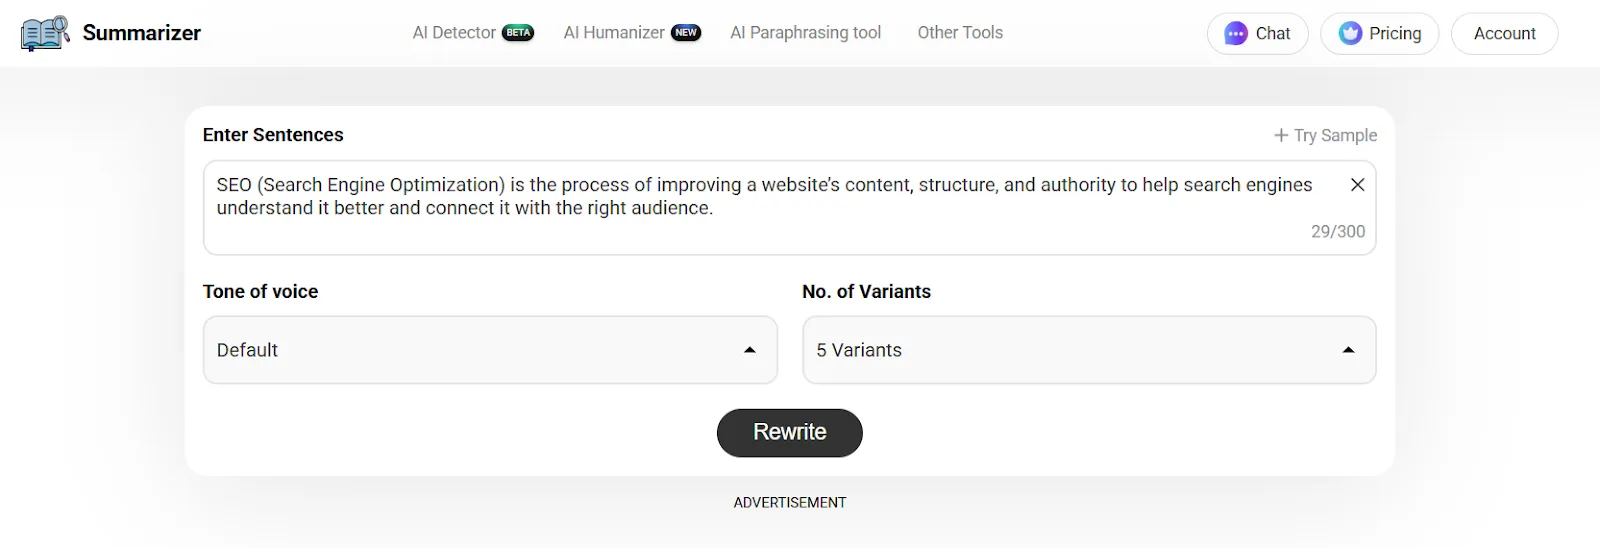Click the purple chat bubble icon
The width and height of the screenshot is (1600, 548).
1236,33
